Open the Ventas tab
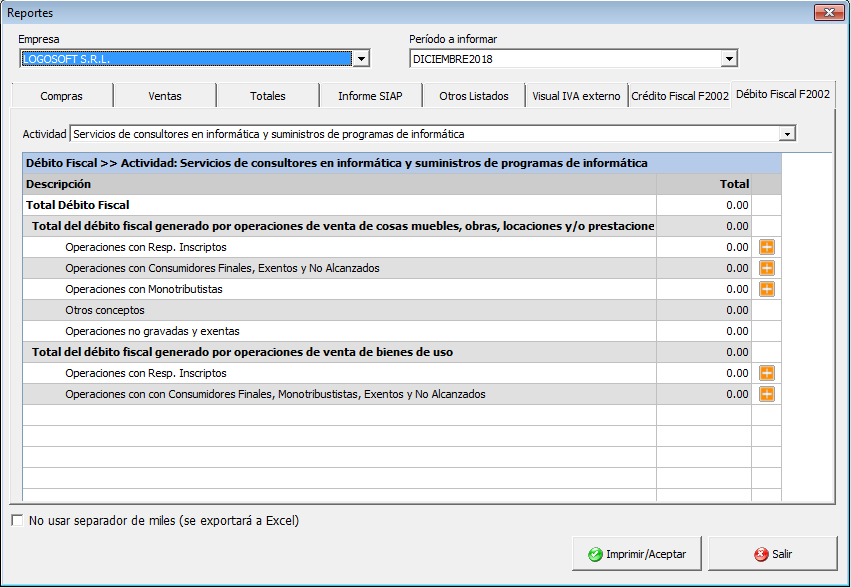 tap(165, 96)
